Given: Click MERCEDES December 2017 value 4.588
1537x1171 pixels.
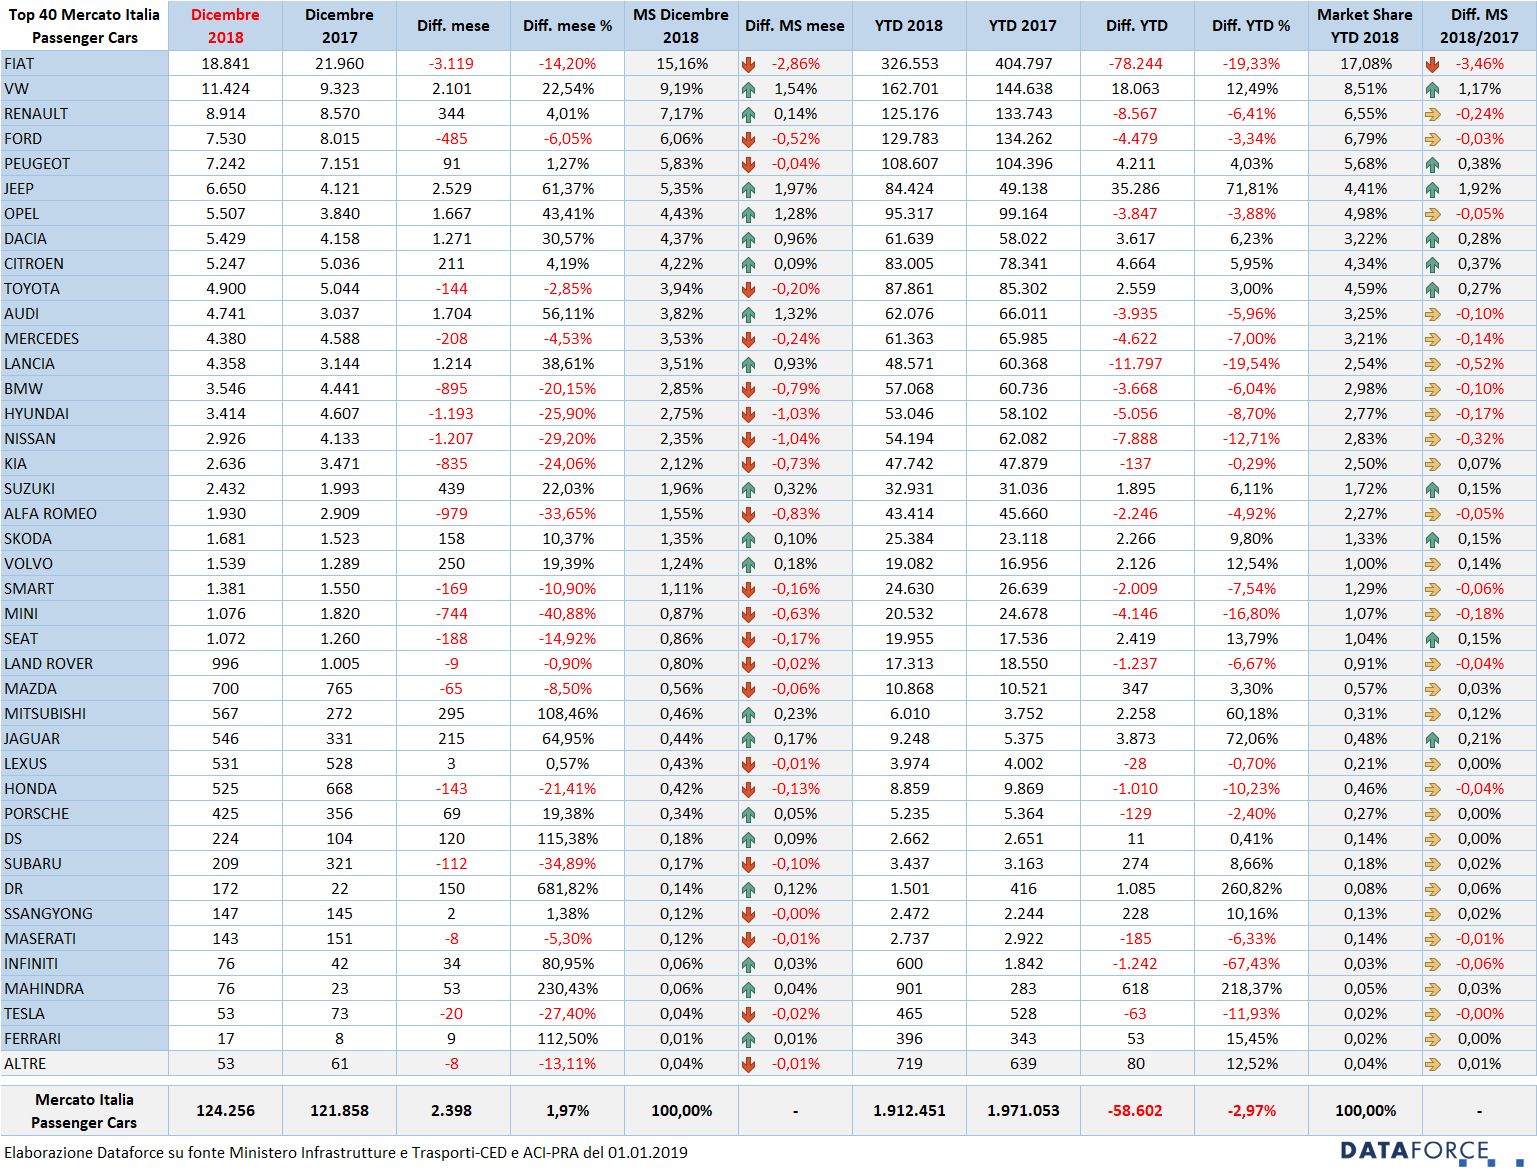Looking at the screenshot, I should pyautogui.click(x=339, y=339).
